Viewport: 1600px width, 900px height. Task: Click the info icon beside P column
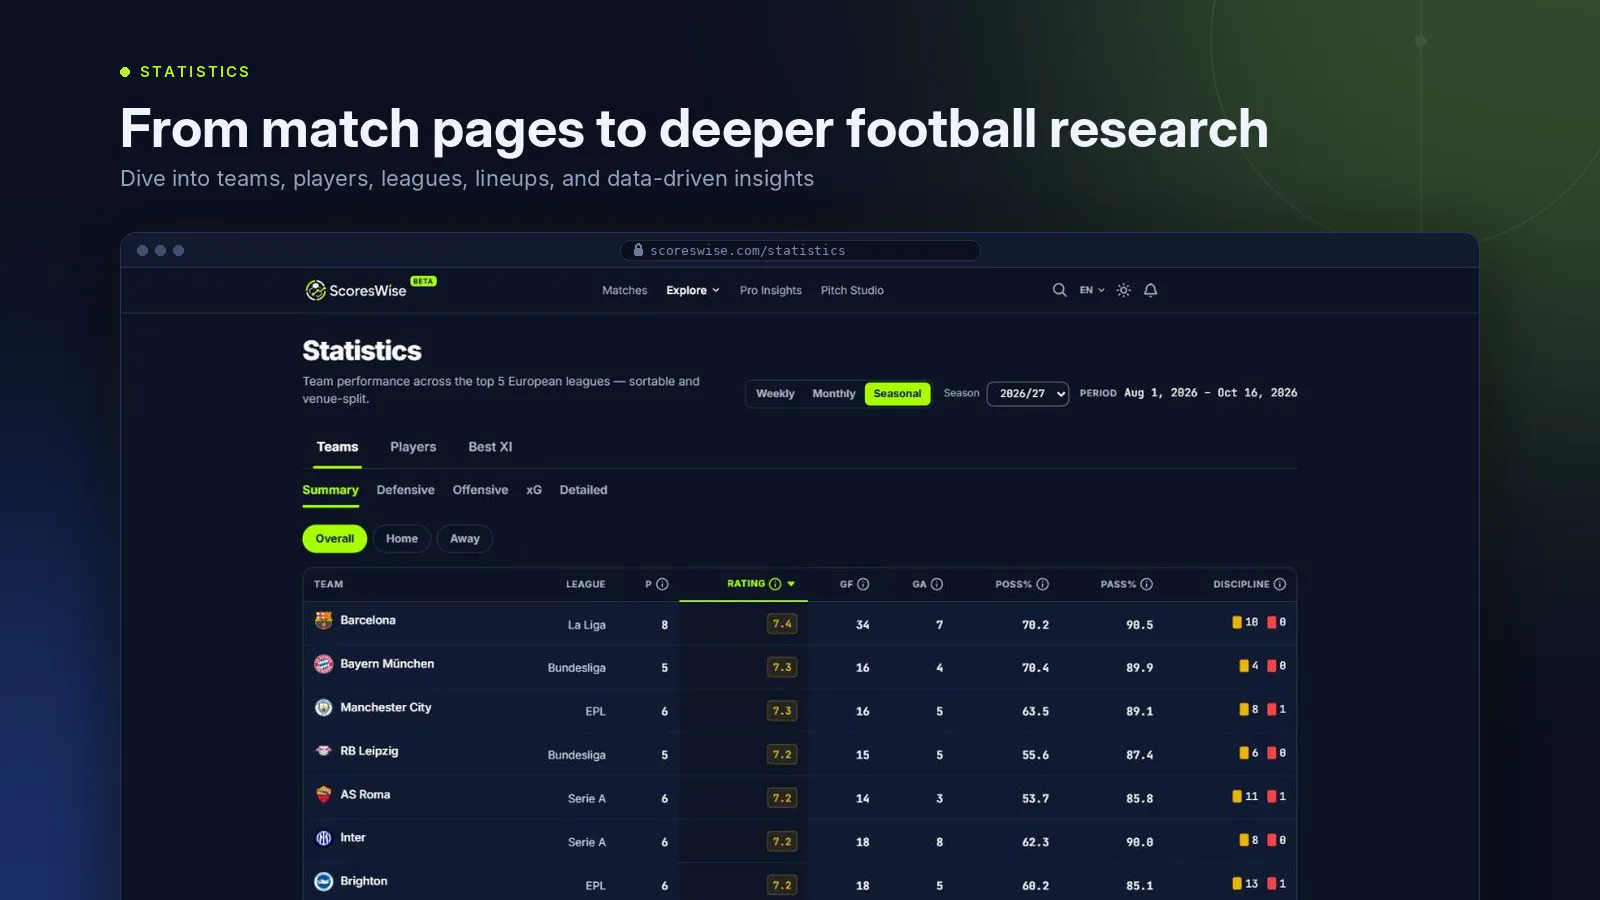click(662, 584)
